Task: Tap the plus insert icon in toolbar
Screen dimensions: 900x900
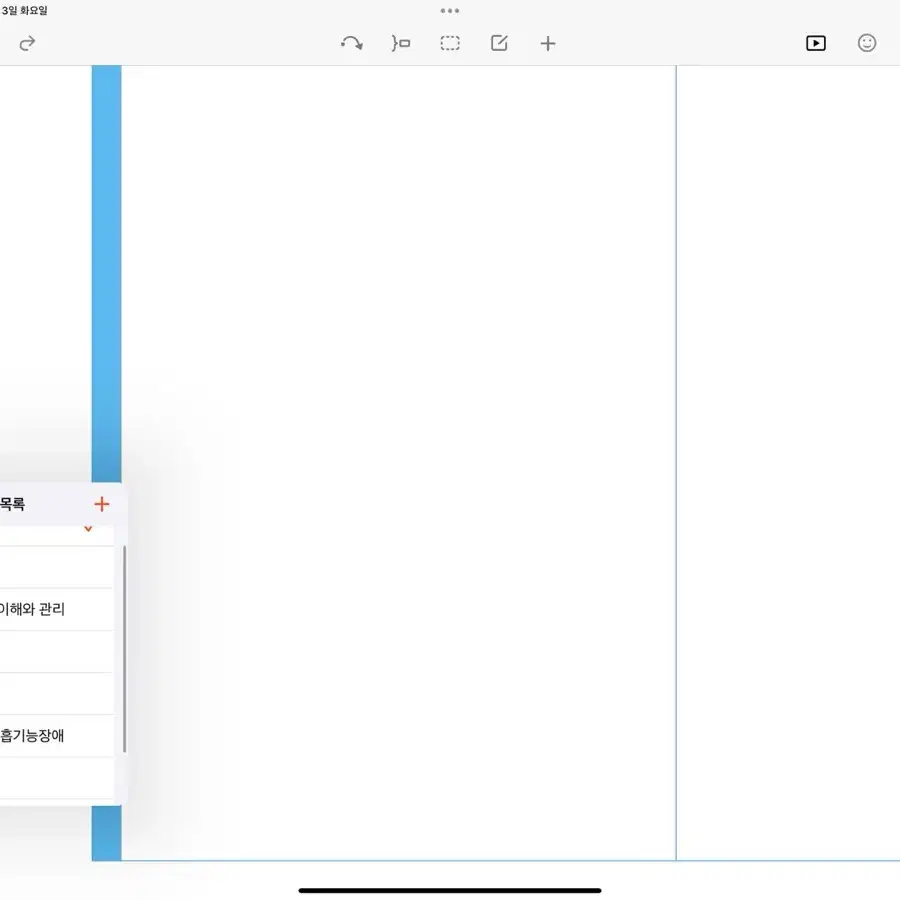Action: coord(548,44)
